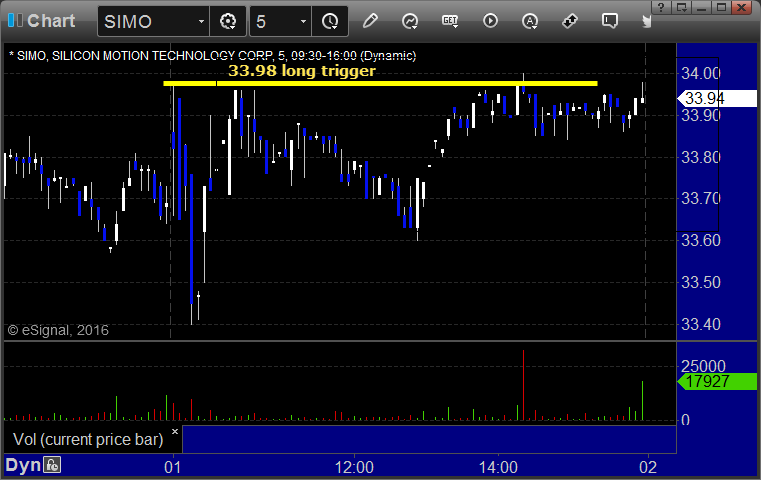Viewport: 761px width, 480px height.
Task: Click the 33.40 price axis label
Action: [x=700, y=324]
